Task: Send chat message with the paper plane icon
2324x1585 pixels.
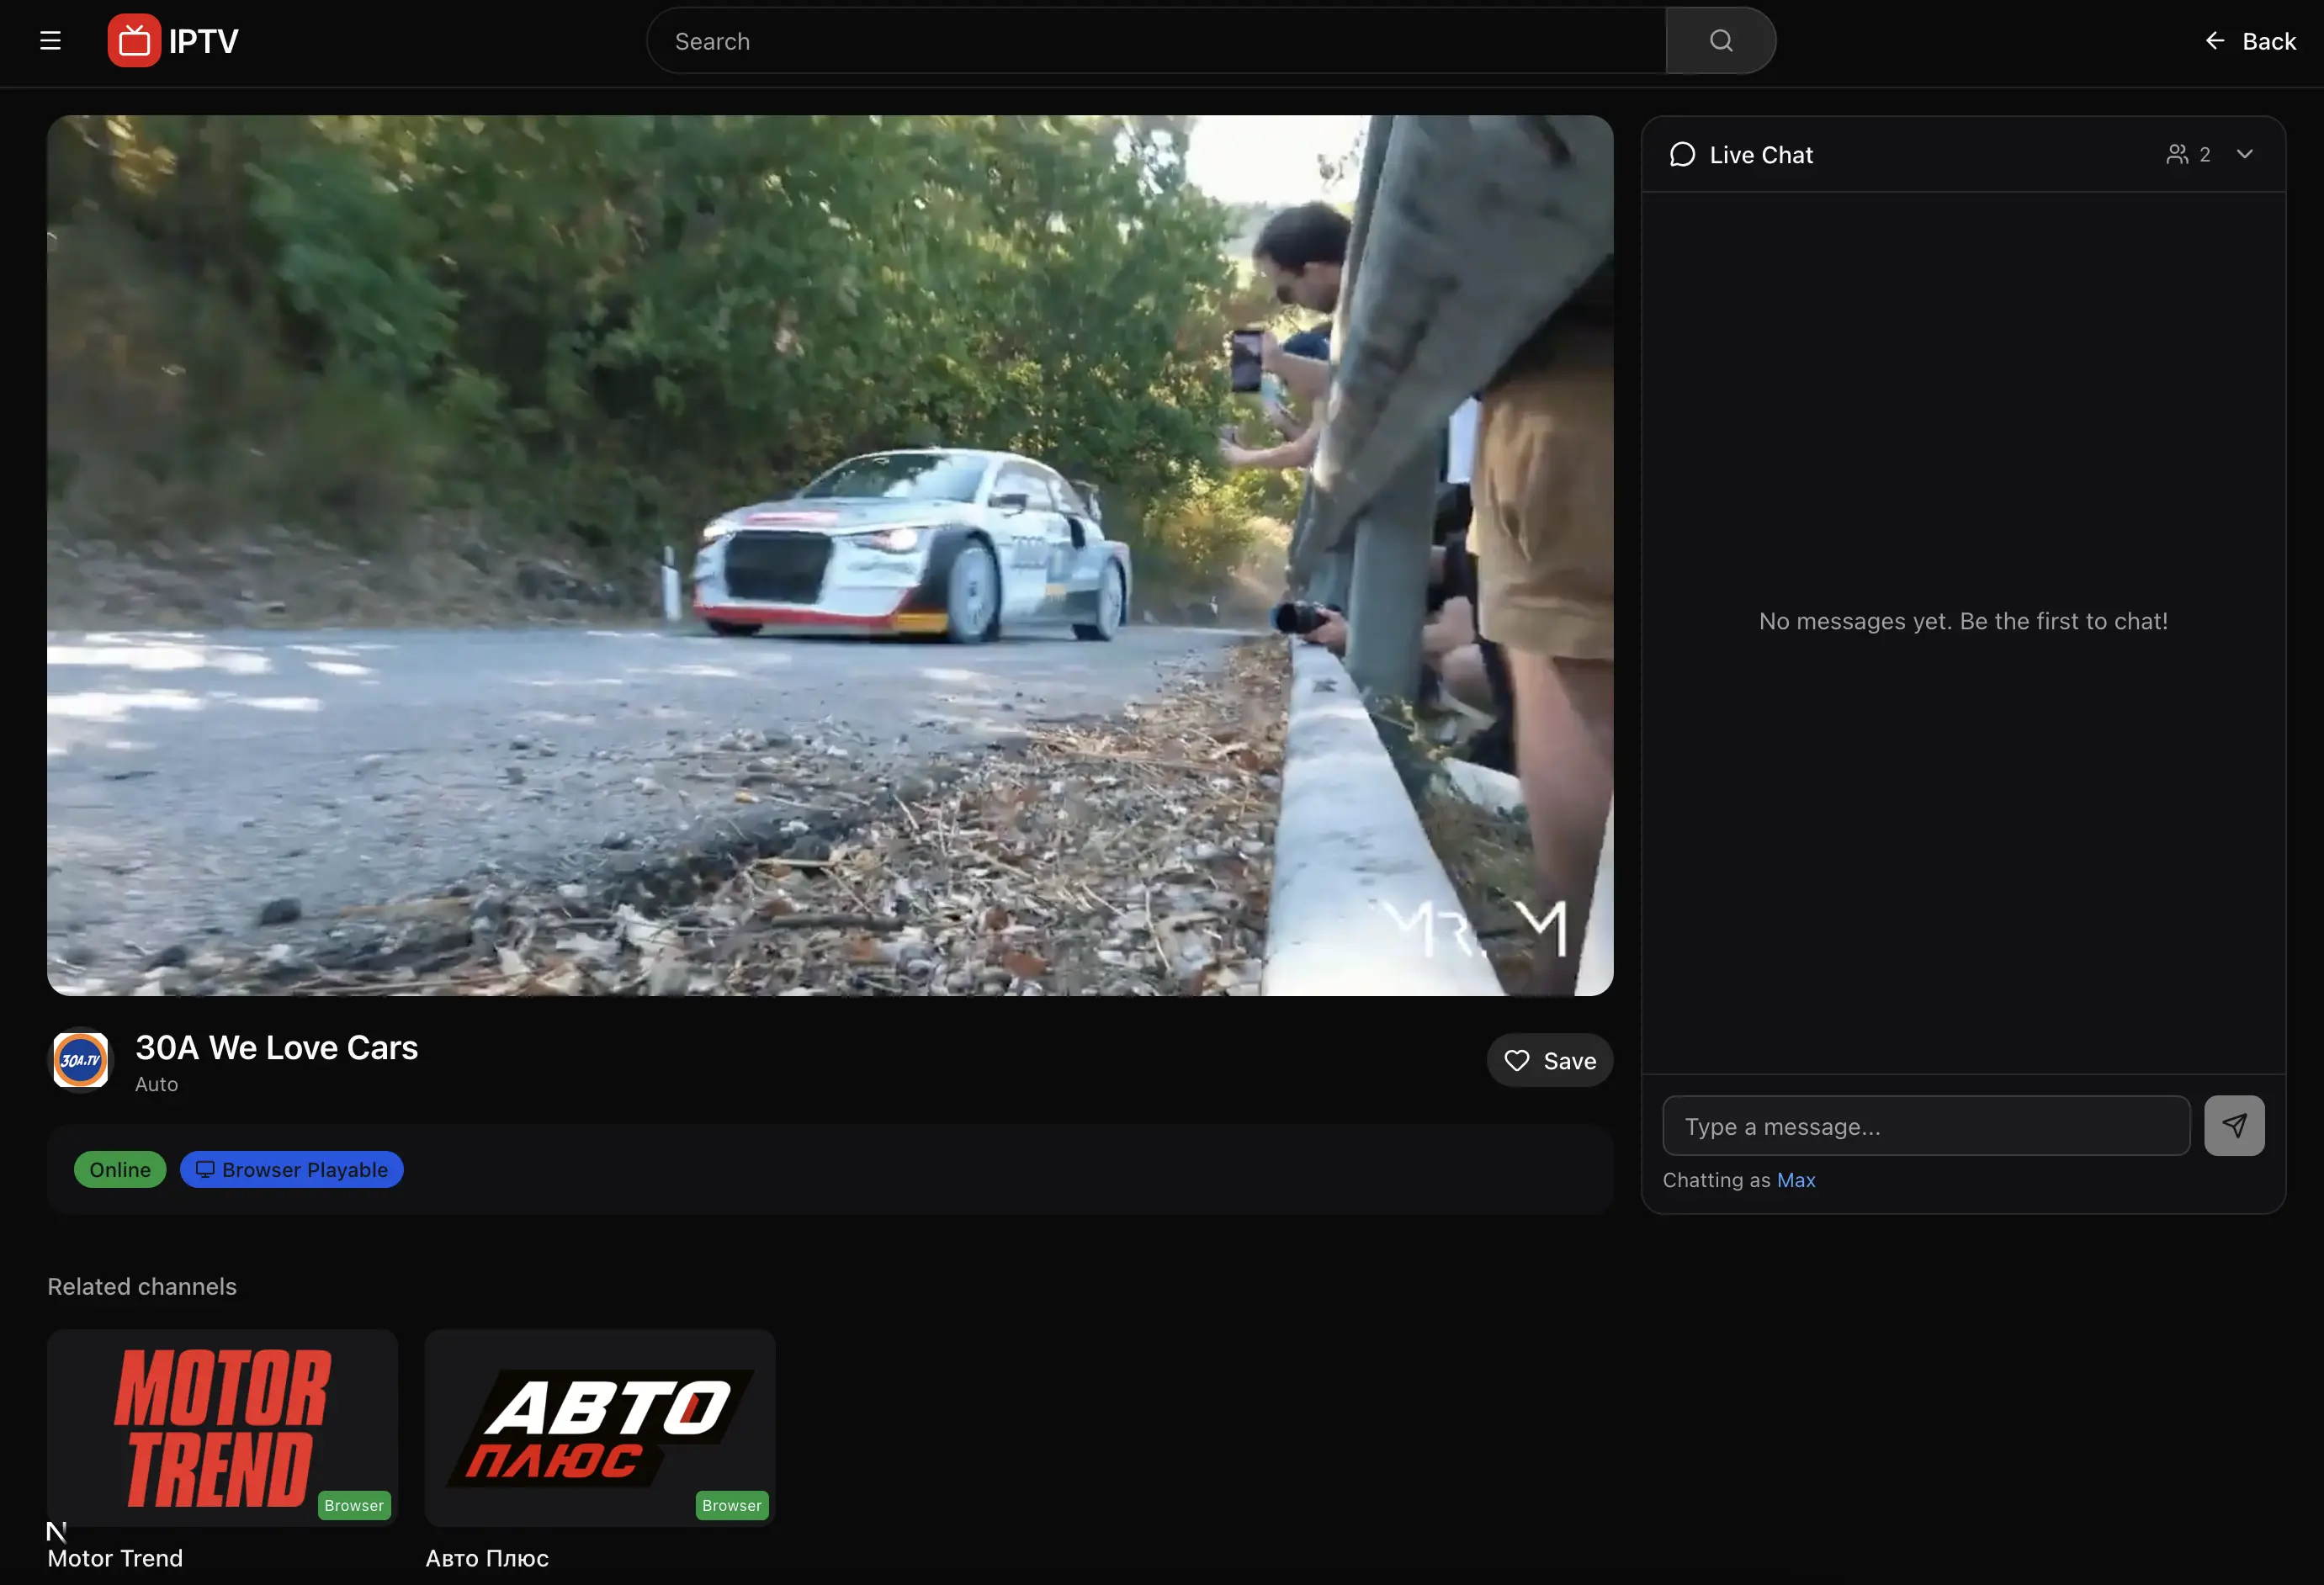Action: 2236,1125
